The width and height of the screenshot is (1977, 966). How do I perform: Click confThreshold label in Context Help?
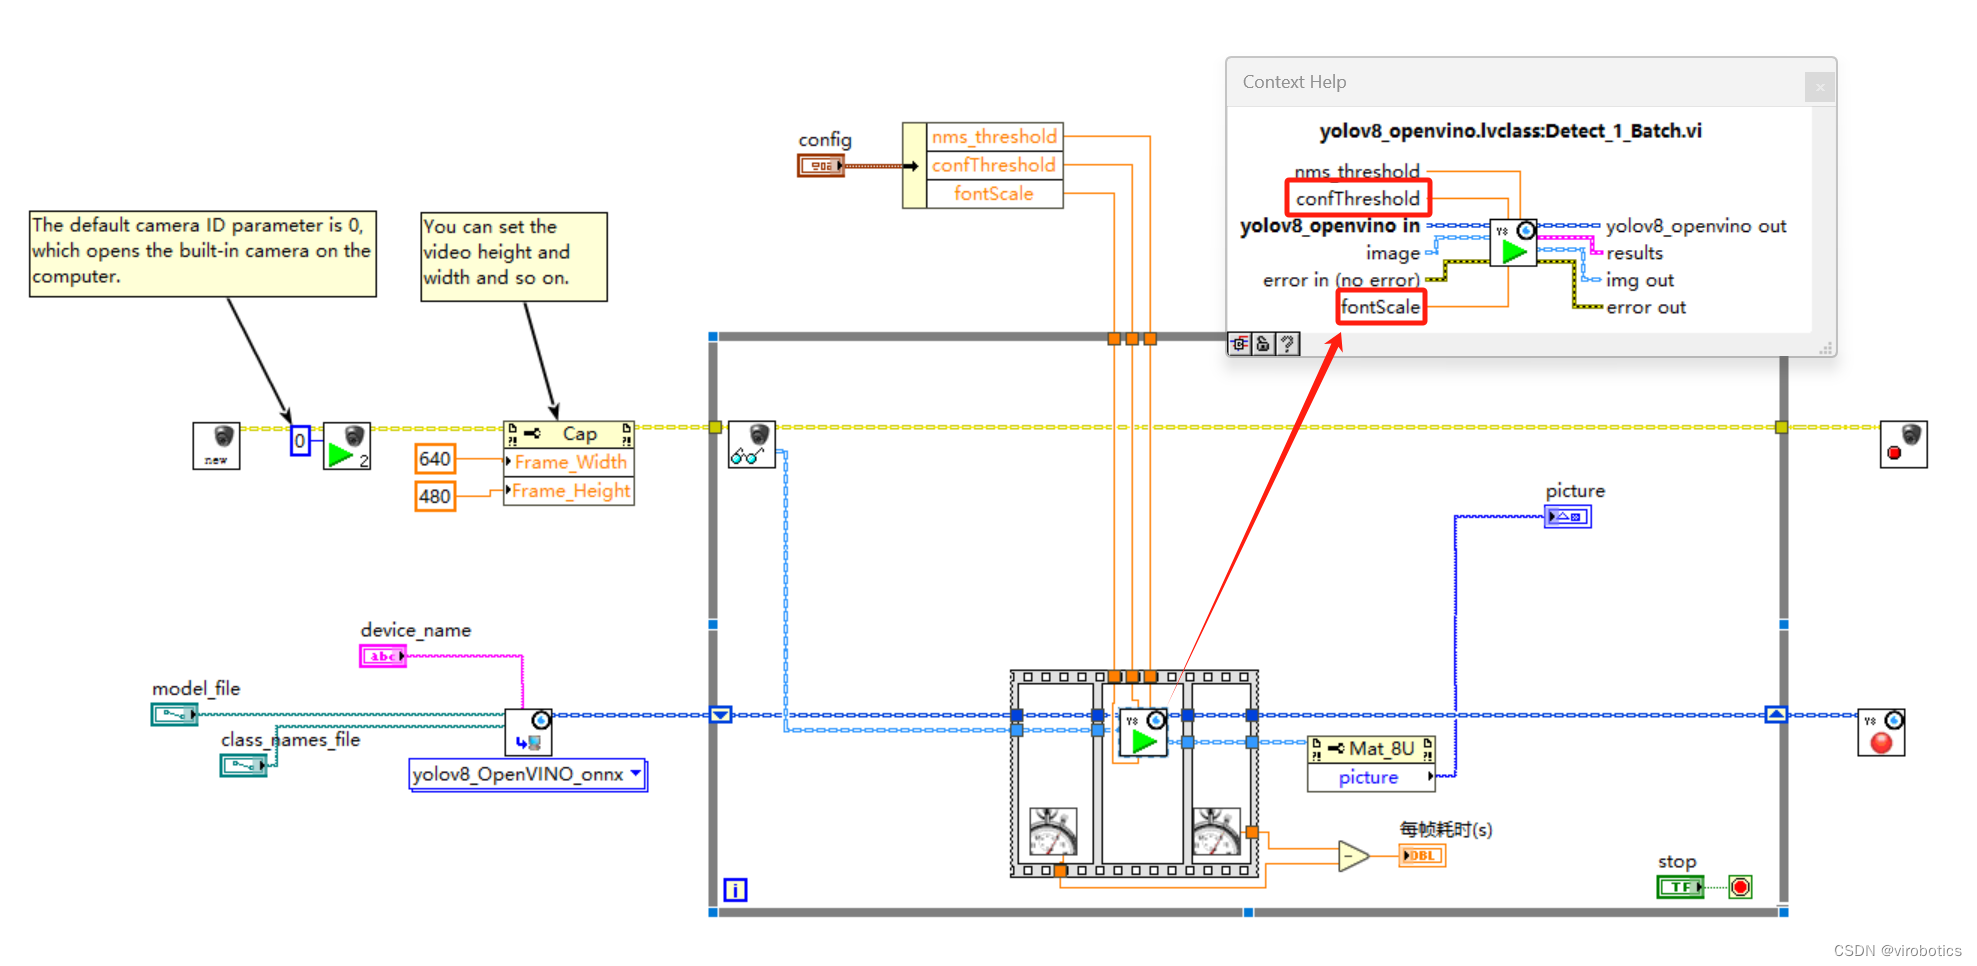point(1358,199)
